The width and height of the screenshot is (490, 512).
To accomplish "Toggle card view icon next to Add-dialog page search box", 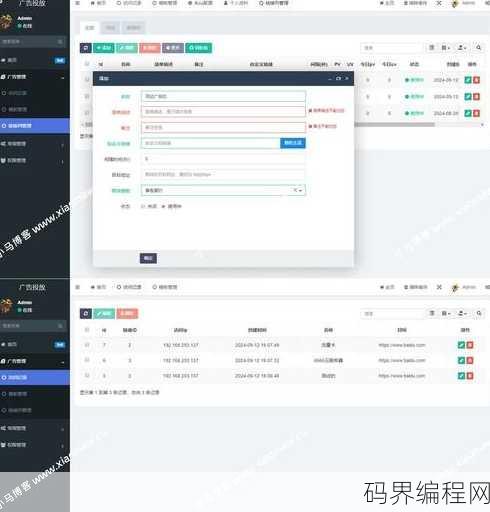I will (432, 48).
